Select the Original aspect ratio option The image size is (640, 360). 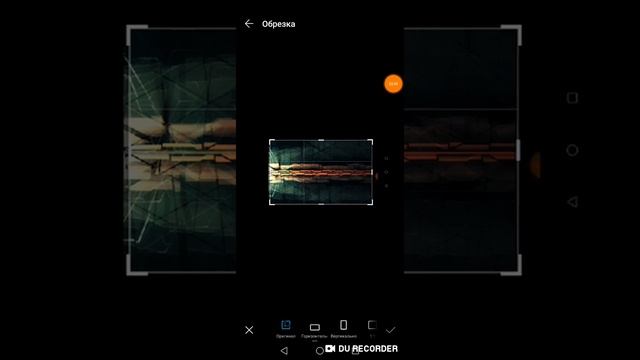coord(286,329)
